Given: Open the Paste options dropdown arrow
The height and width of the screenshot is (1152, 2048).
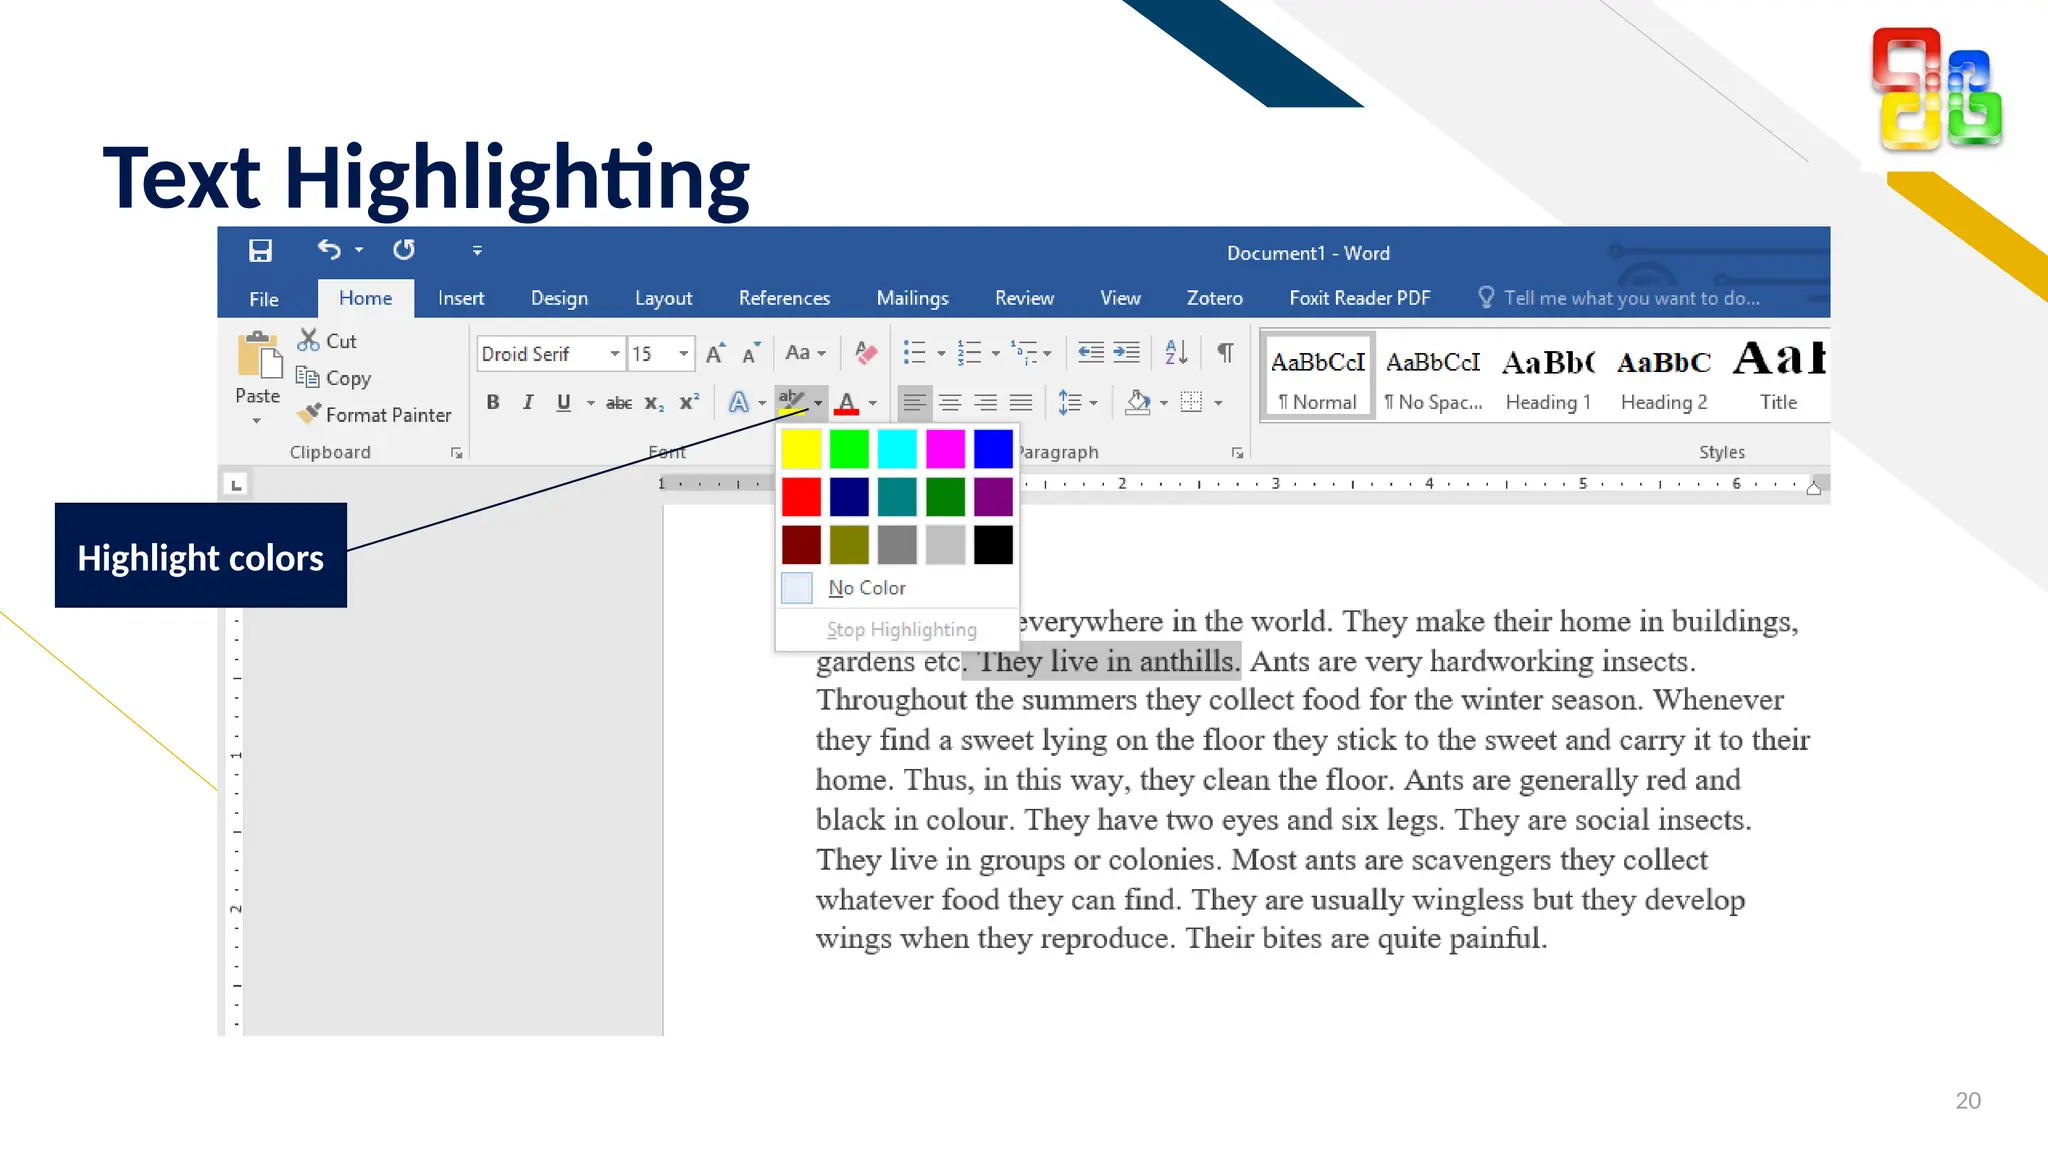Looking at the screenshot, I should coord(257,421).
